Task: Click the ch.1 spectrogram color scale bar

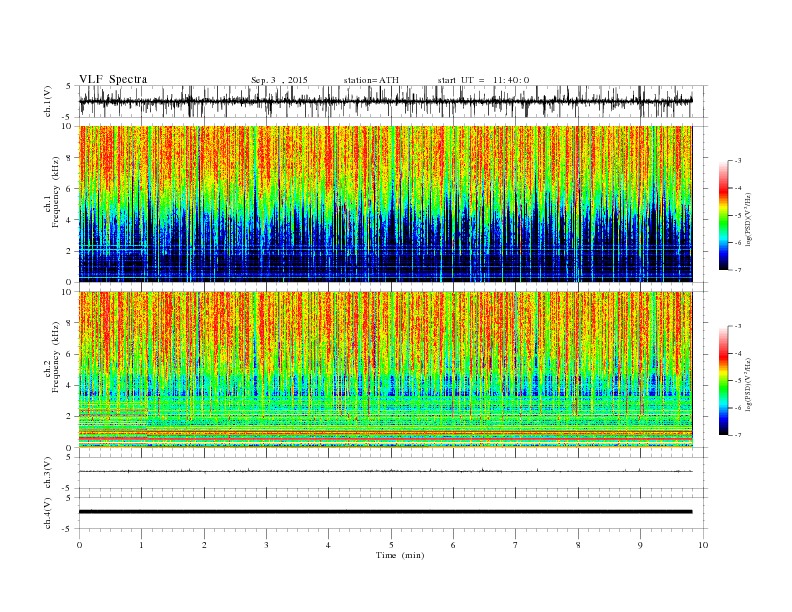Action: [x=723, y=216]
